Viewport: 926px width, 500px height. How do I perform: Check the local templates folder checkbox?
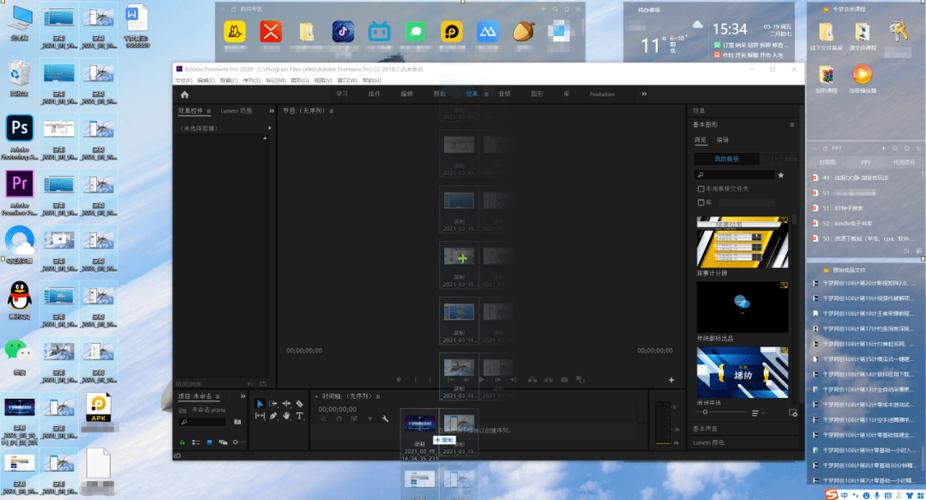(x=701, y=189)
